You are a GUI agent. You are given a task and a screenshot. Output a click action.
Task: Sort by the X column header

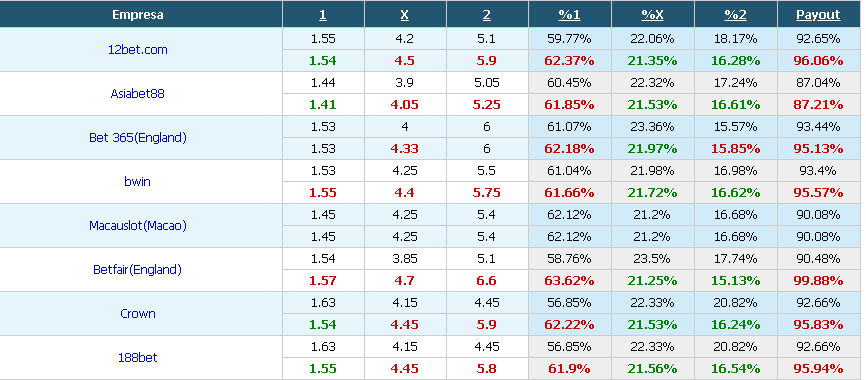pos(404,15)
